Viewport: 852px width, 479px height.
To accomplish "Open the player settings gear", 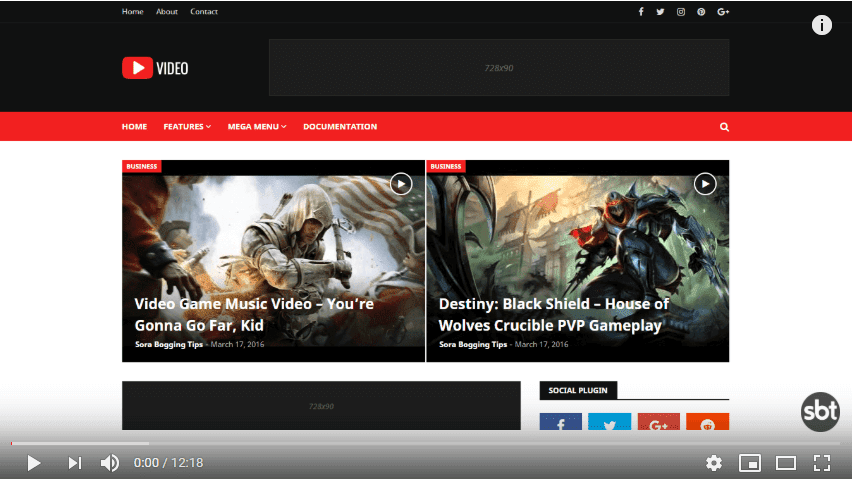I will (713, 463).
